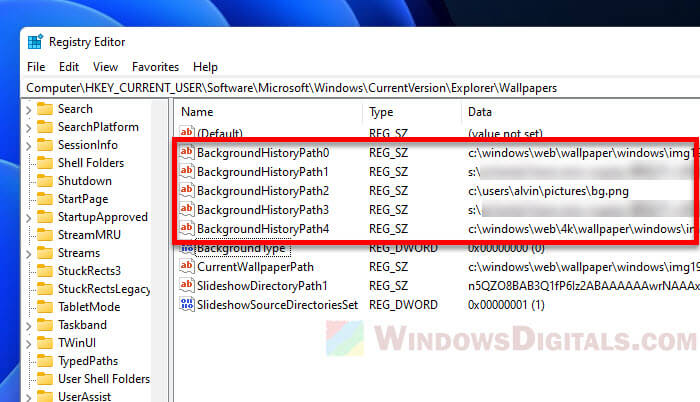Expand the Search key
This screenshot has height=402, width=700.
[x=29, y=110]
